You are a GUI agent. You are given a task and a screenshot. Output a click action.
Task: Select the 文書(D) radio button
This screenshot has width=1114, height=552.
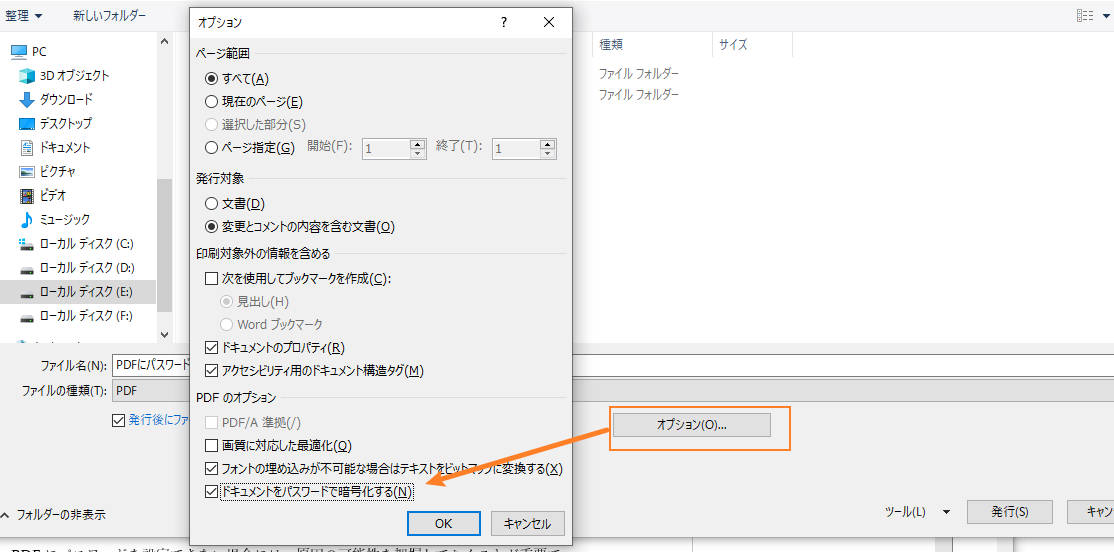211,204
